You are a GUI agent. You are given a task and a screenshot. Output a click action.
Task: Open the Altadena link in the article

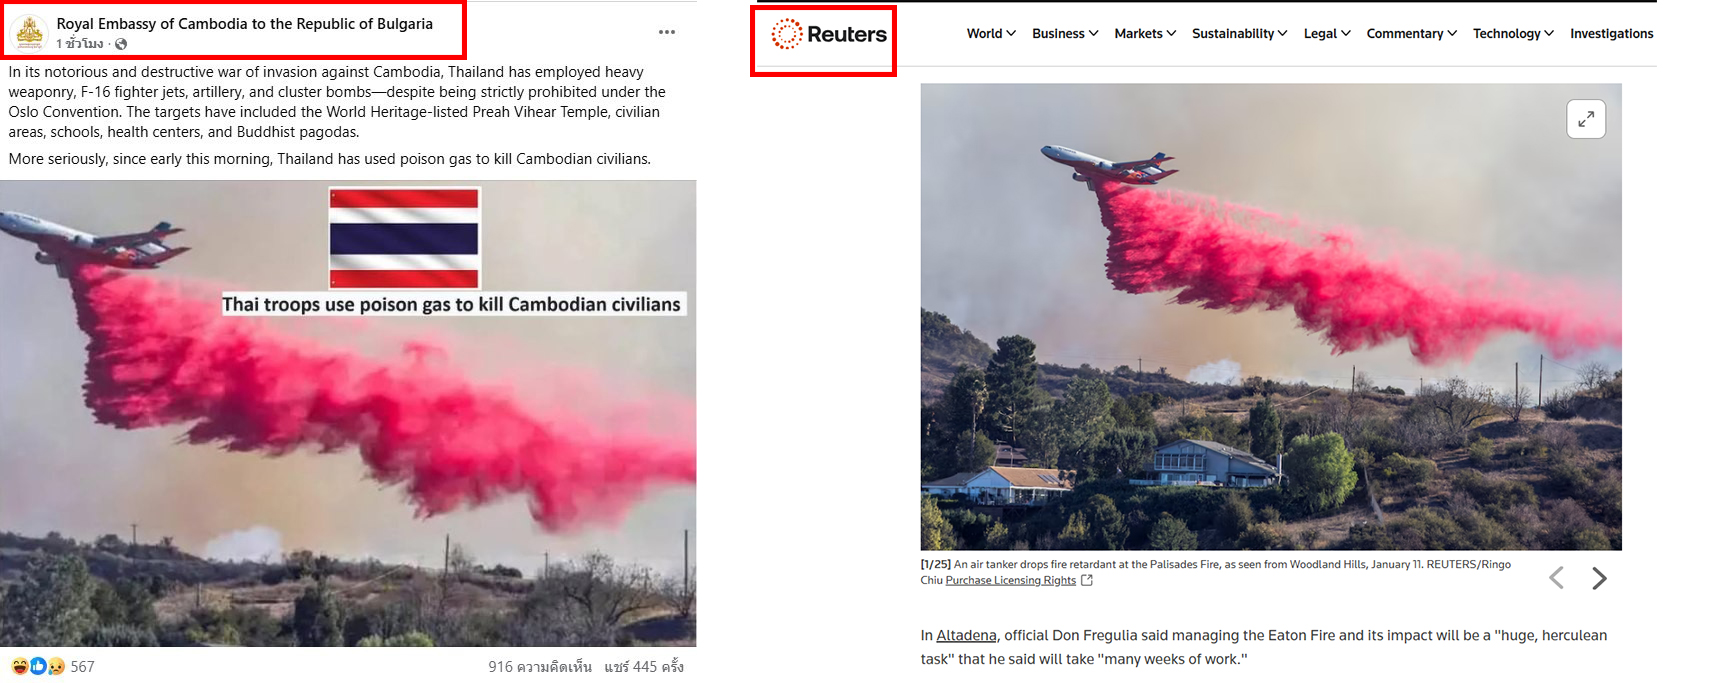[966, 635]
